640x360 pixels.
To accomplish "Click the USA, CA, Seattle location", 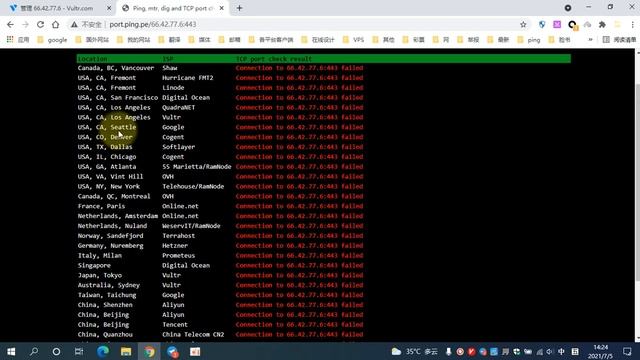I will [x=107, y=127].
